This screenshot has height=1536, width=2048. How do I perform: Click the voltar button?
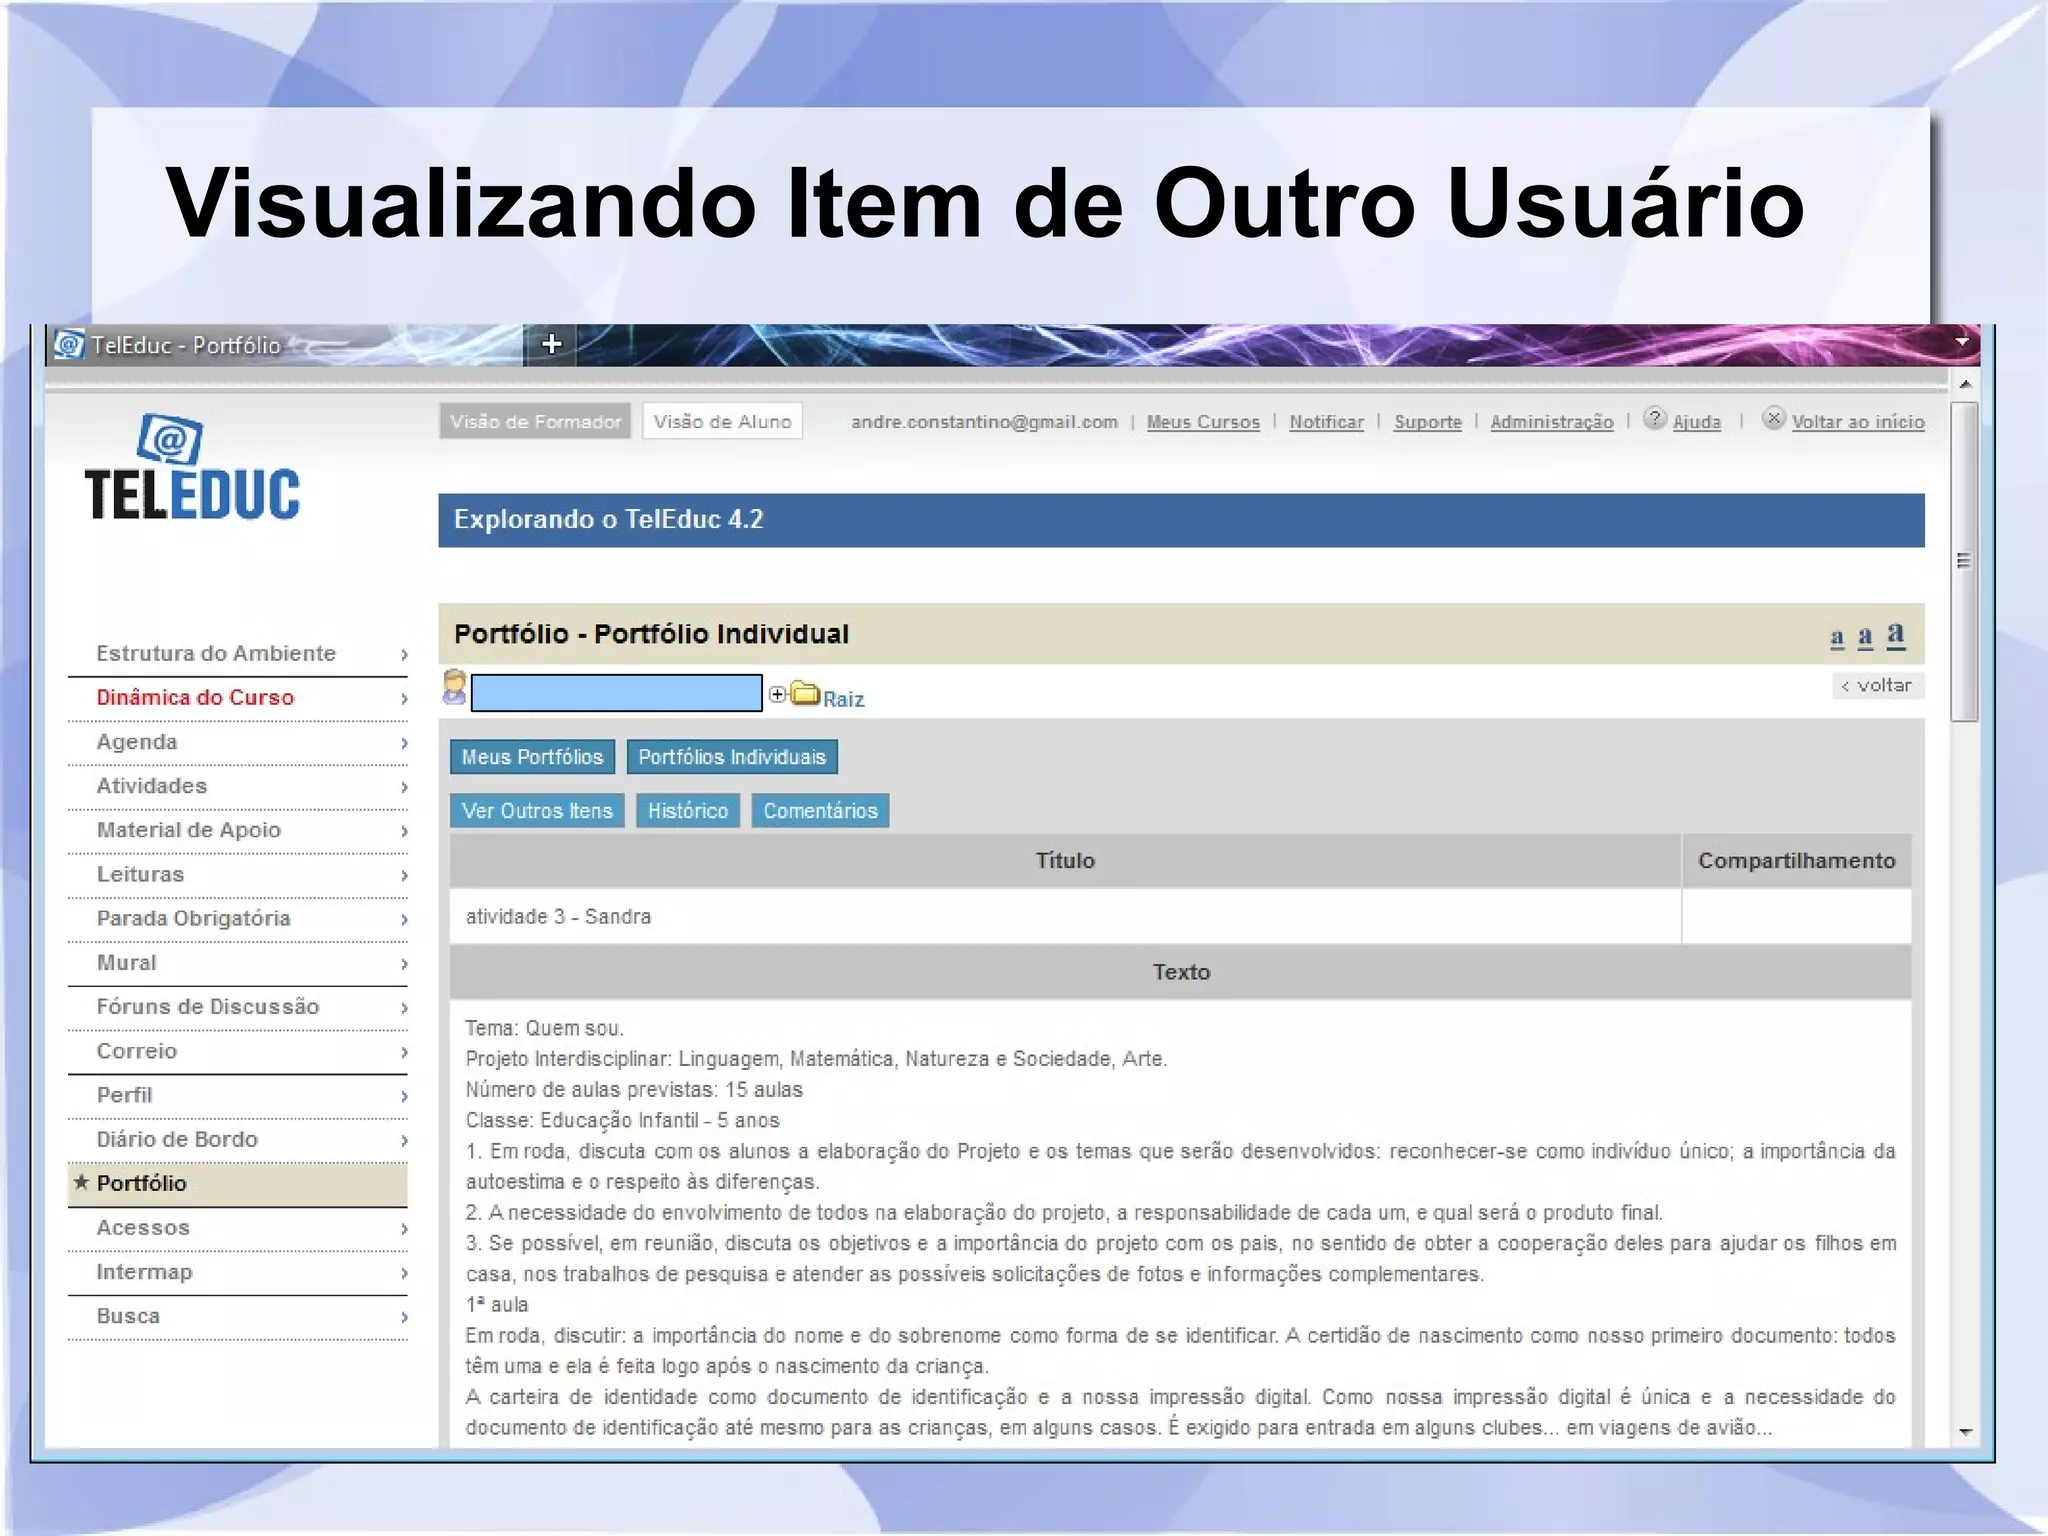point(1877,685)
